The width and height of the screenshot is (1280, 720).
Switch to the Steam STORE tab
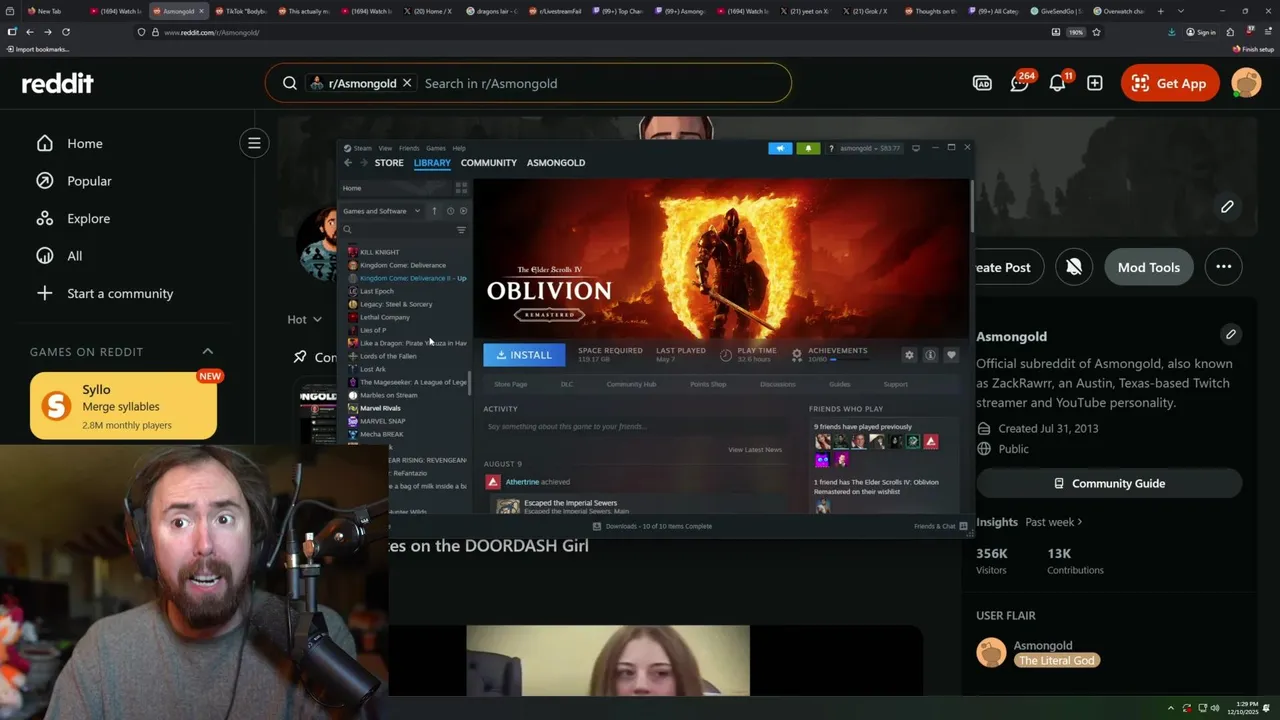coord(389,163)
